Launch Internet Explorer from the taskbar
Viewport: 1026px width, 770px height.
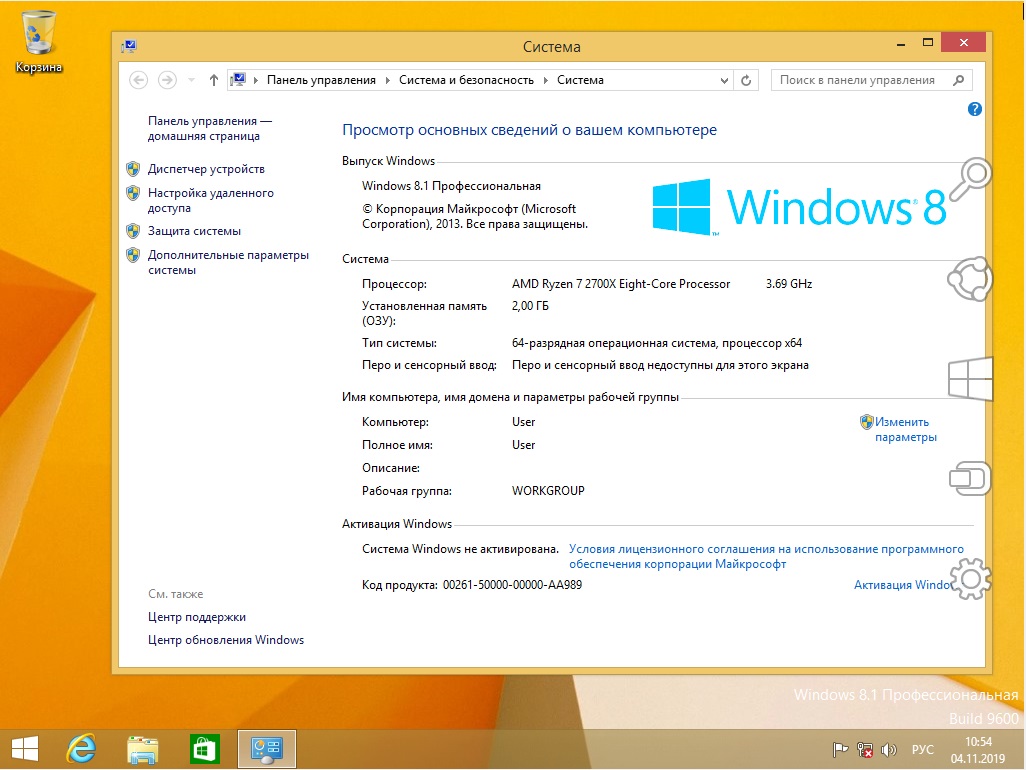click(x=80, y=748)
